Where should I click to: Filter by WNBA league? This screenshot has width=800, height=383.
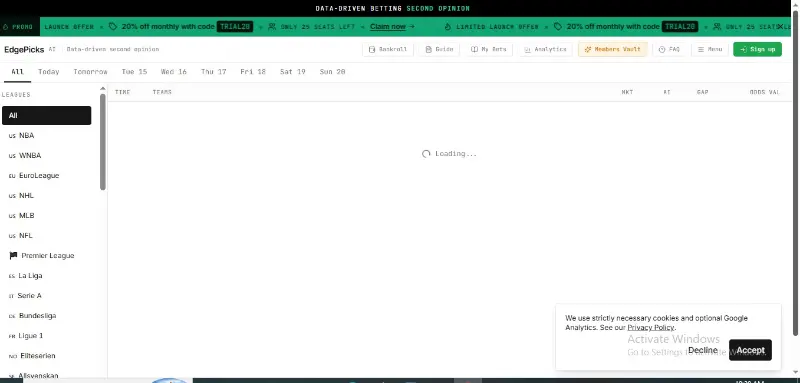[46, 156]
